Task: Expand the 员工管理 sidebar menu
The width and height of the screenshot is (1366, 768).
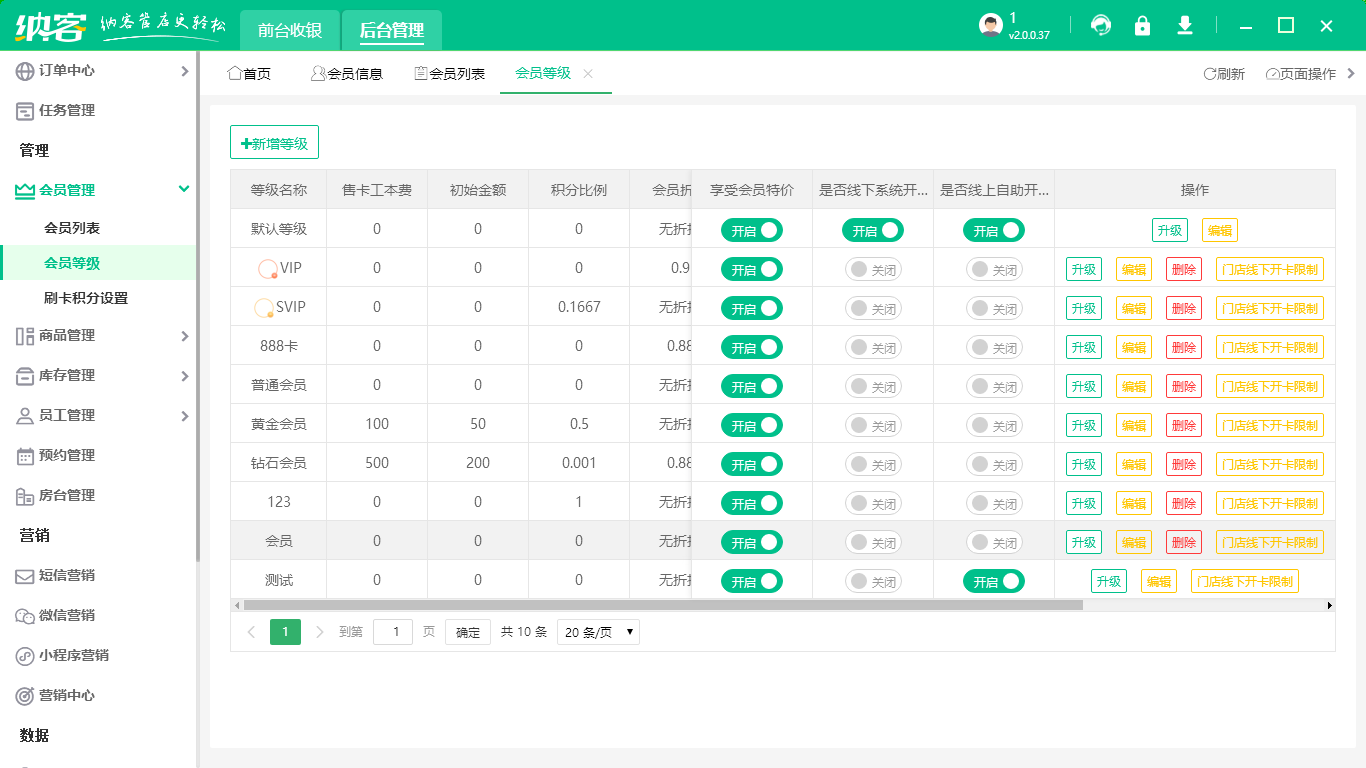Action: pos(99,416)
